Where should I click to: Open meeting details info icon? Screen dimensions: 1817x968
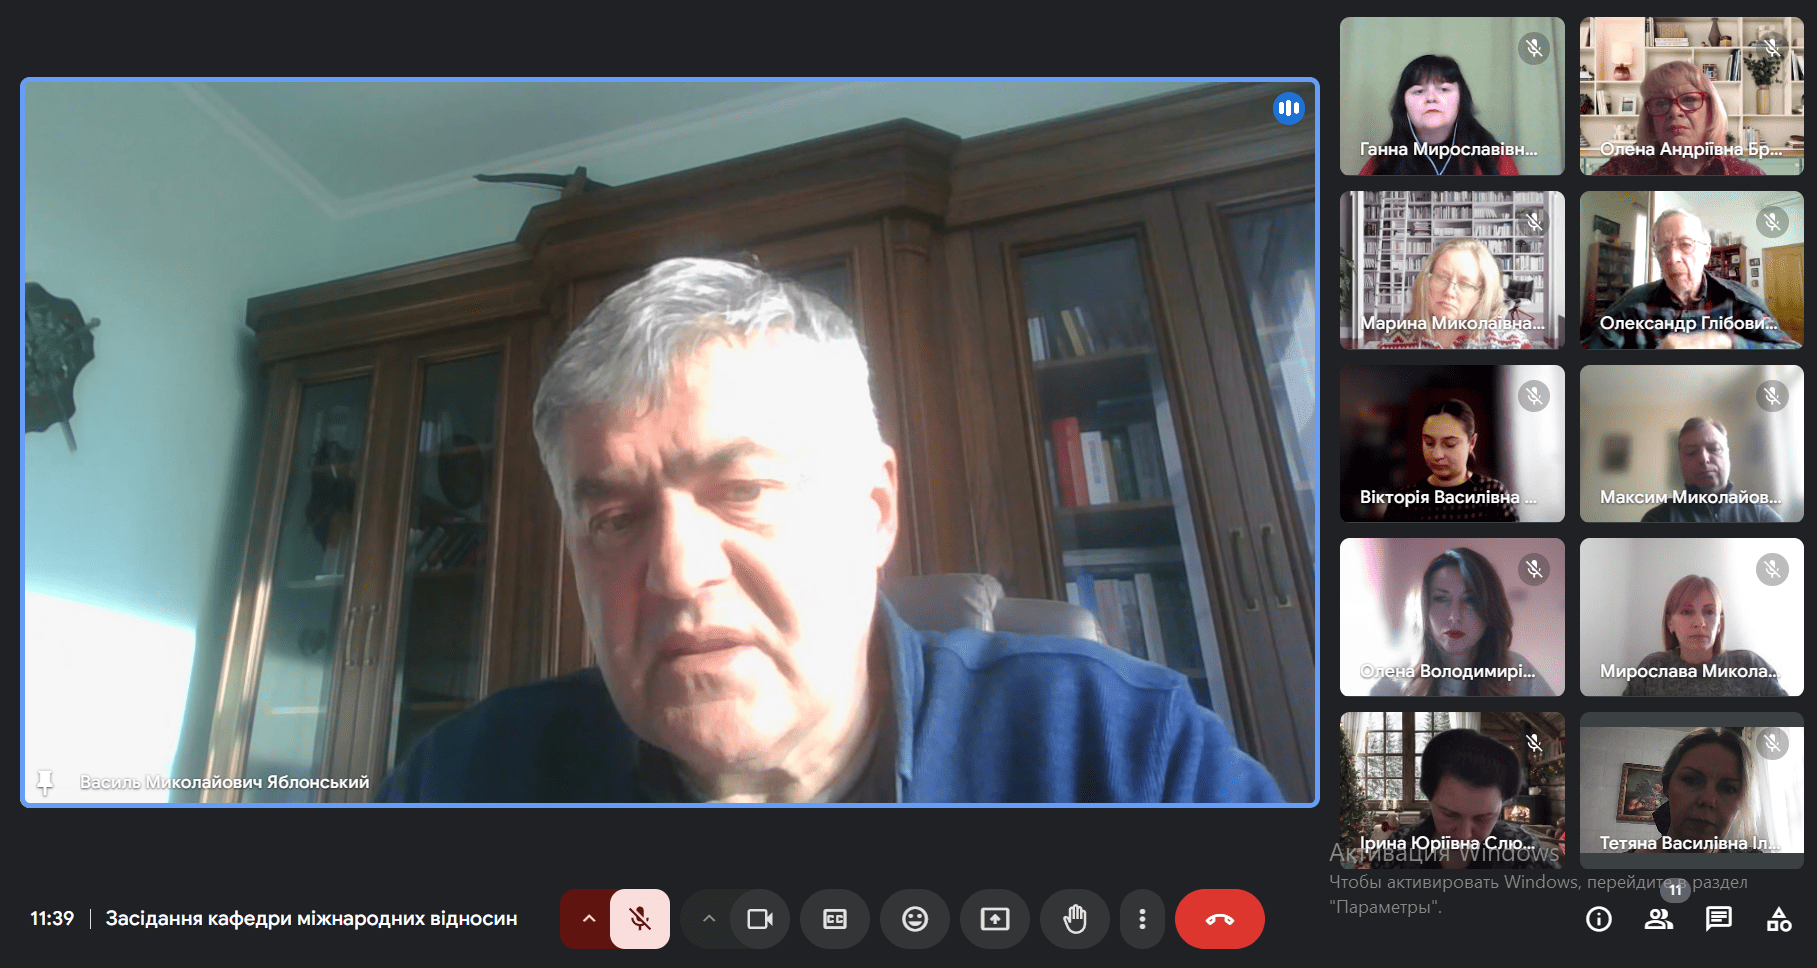click(x=1599, y=919)
